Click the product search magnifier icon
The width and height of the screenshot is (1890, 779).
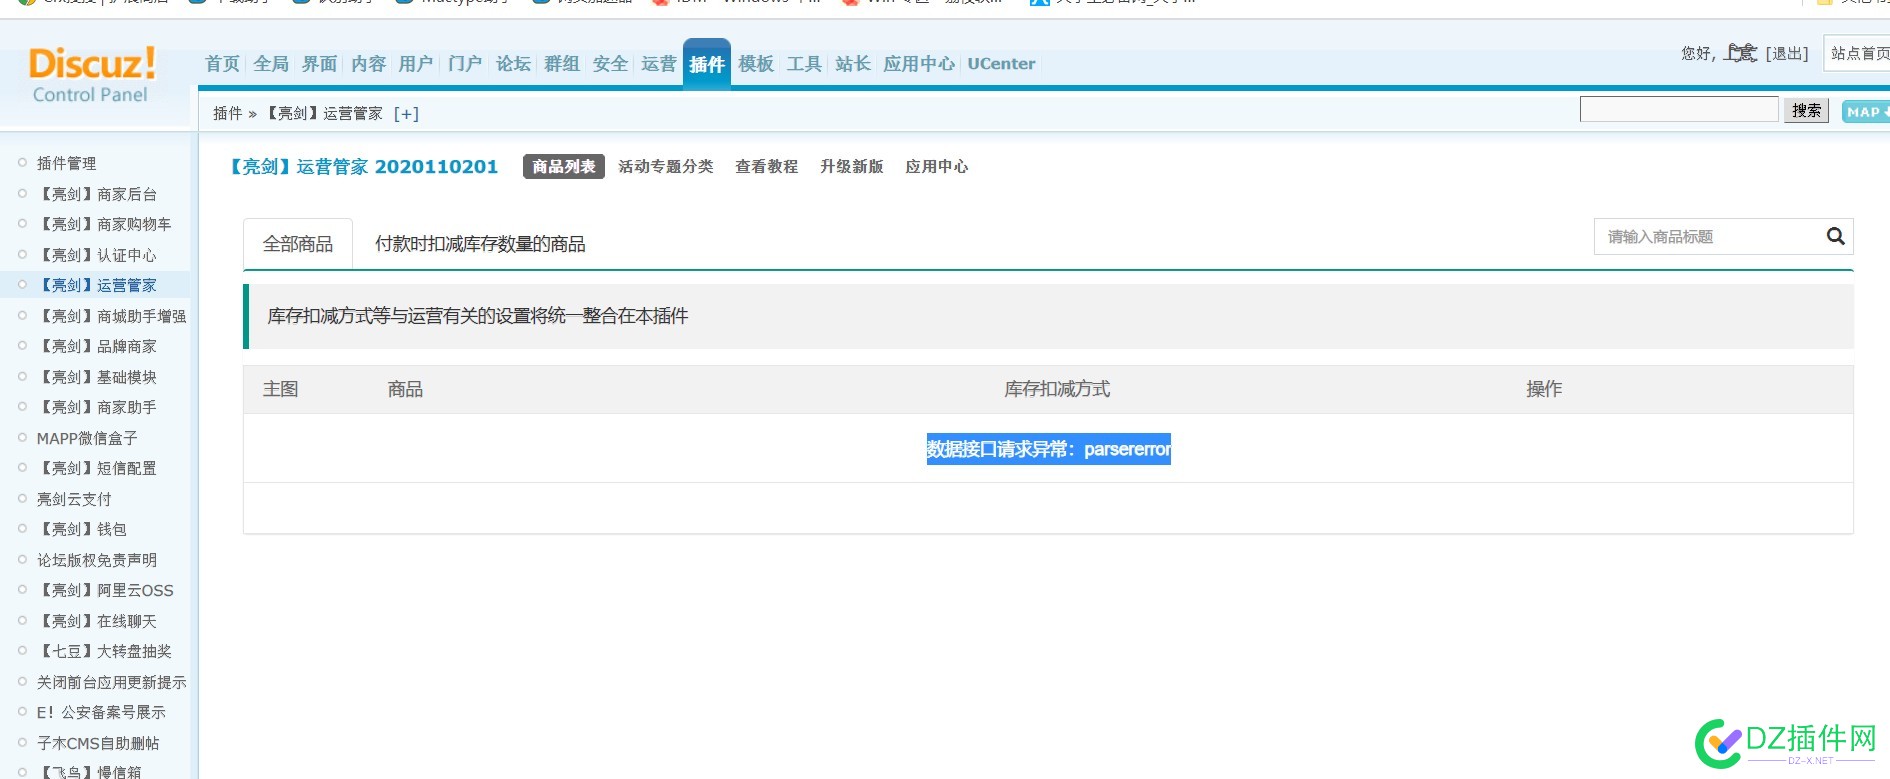click(x=1835, y=236)
